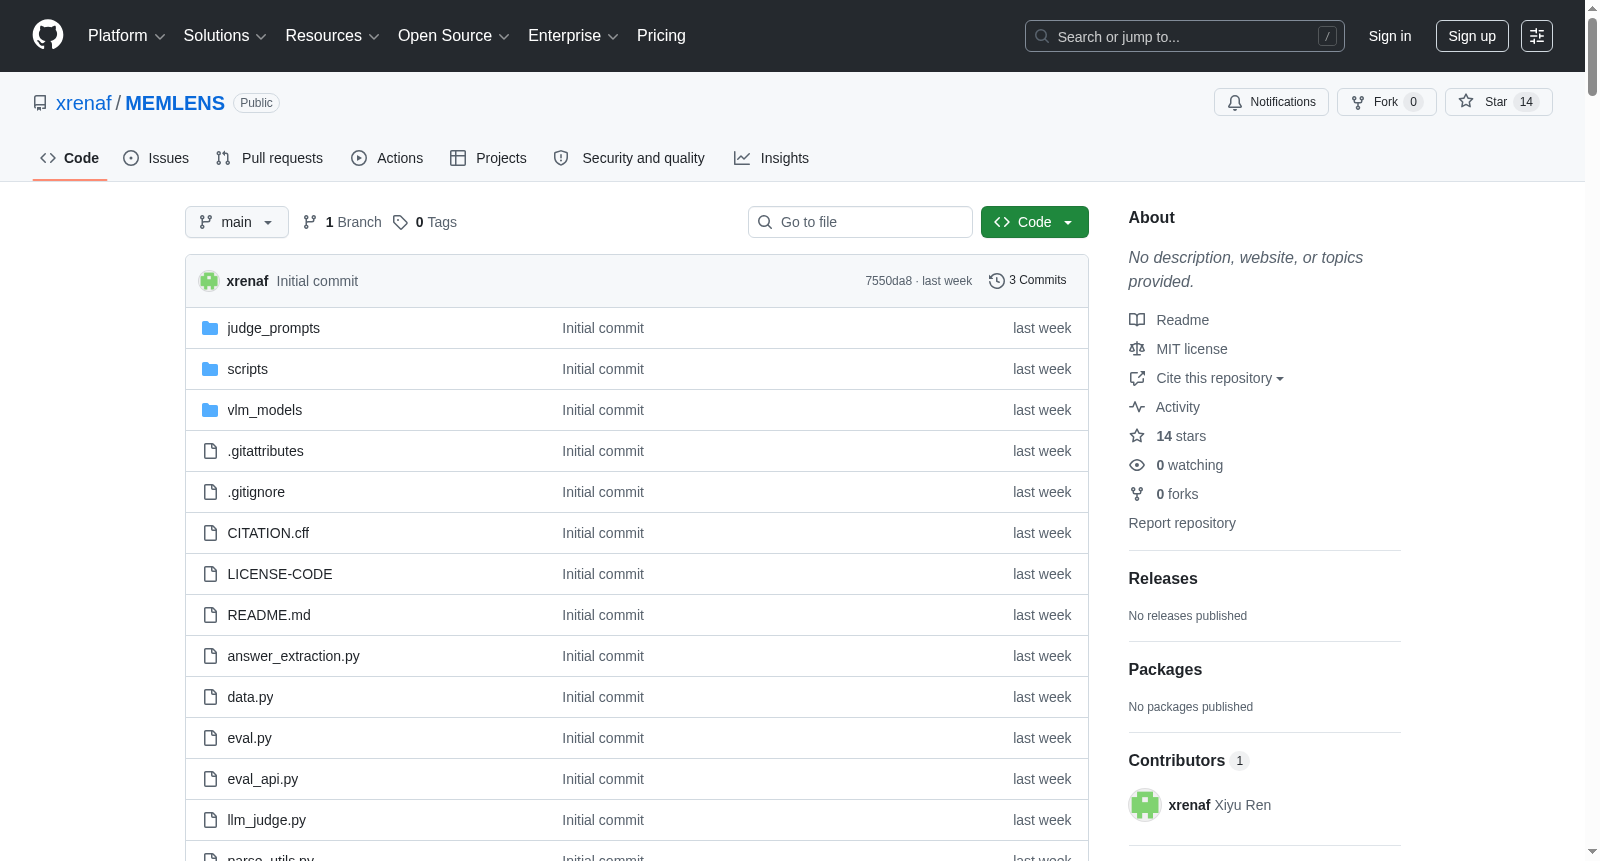1600x861 pixels.
Task: Open the GitHub homepage logo
Action: click(x=48, y=36)
